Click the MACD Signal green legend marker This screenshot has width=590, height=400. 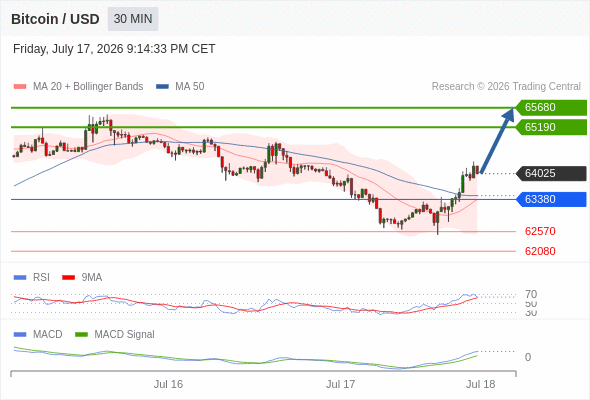(81, 335)
